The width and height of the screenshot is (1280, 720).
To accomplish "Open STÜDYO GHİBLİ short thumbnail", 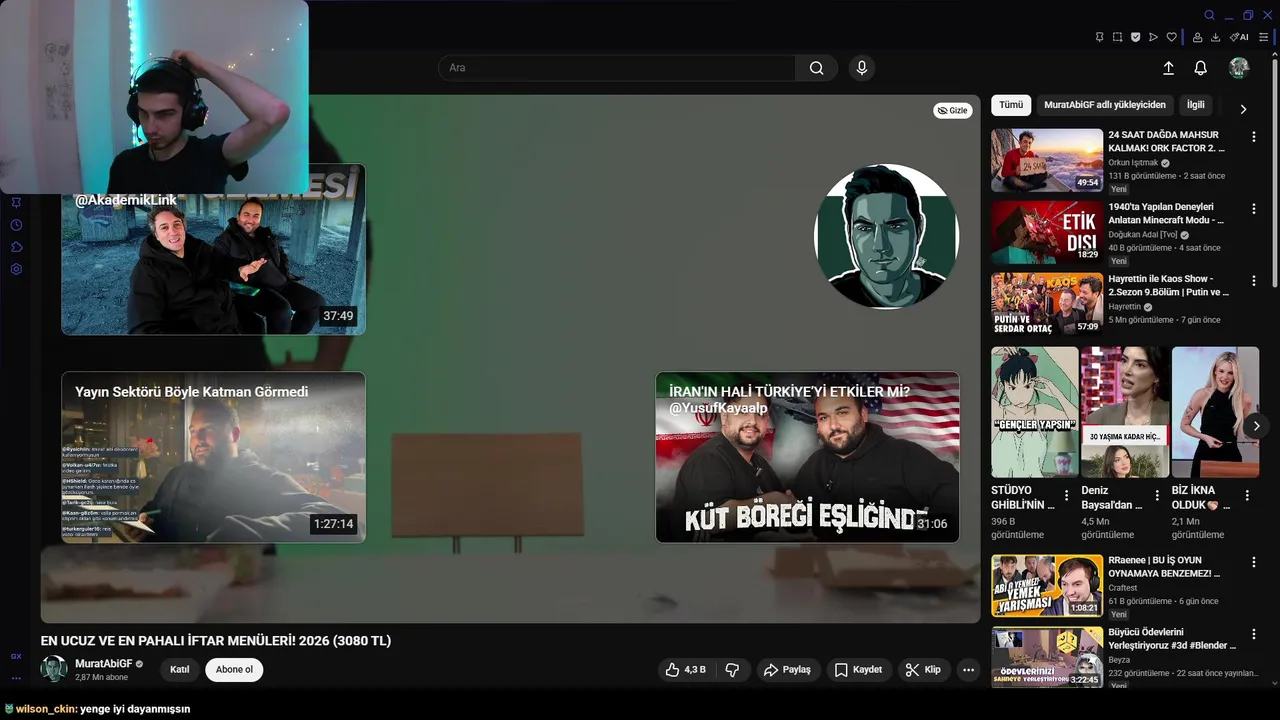I will tap(1035, 412).
